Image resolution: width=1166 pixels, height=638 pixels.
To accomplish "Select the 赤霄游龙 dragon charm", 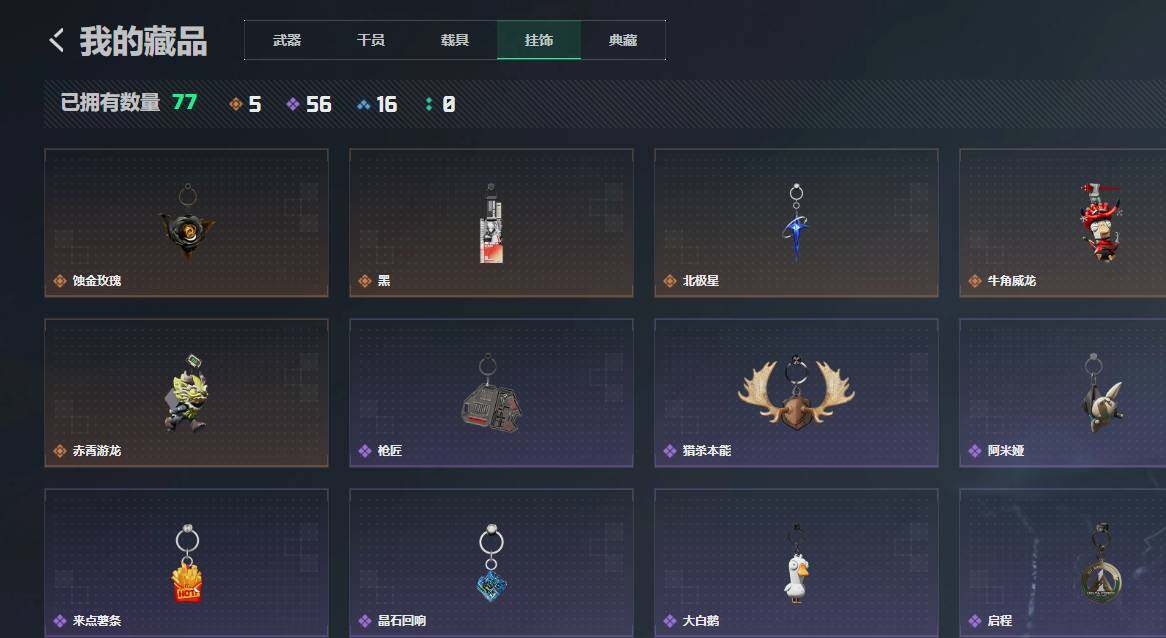I will pyautogui.click(x=187, y=393).
